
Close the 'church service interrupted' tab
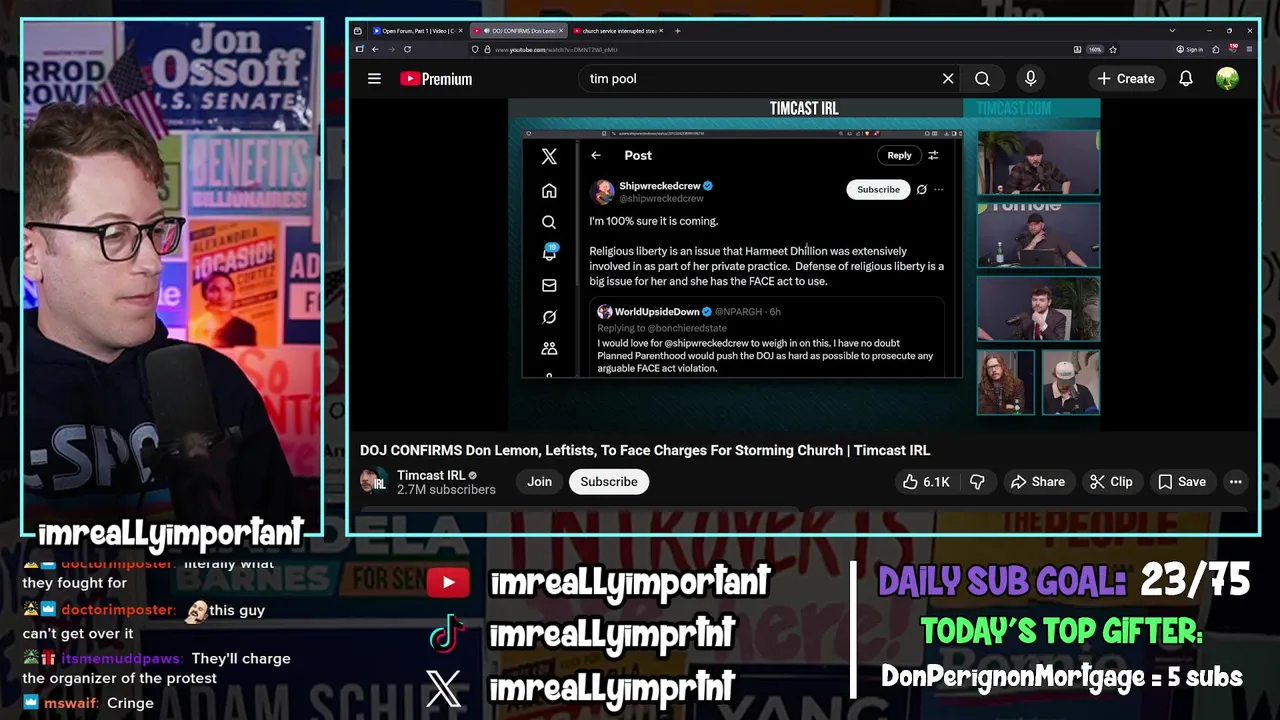(661, 31)
